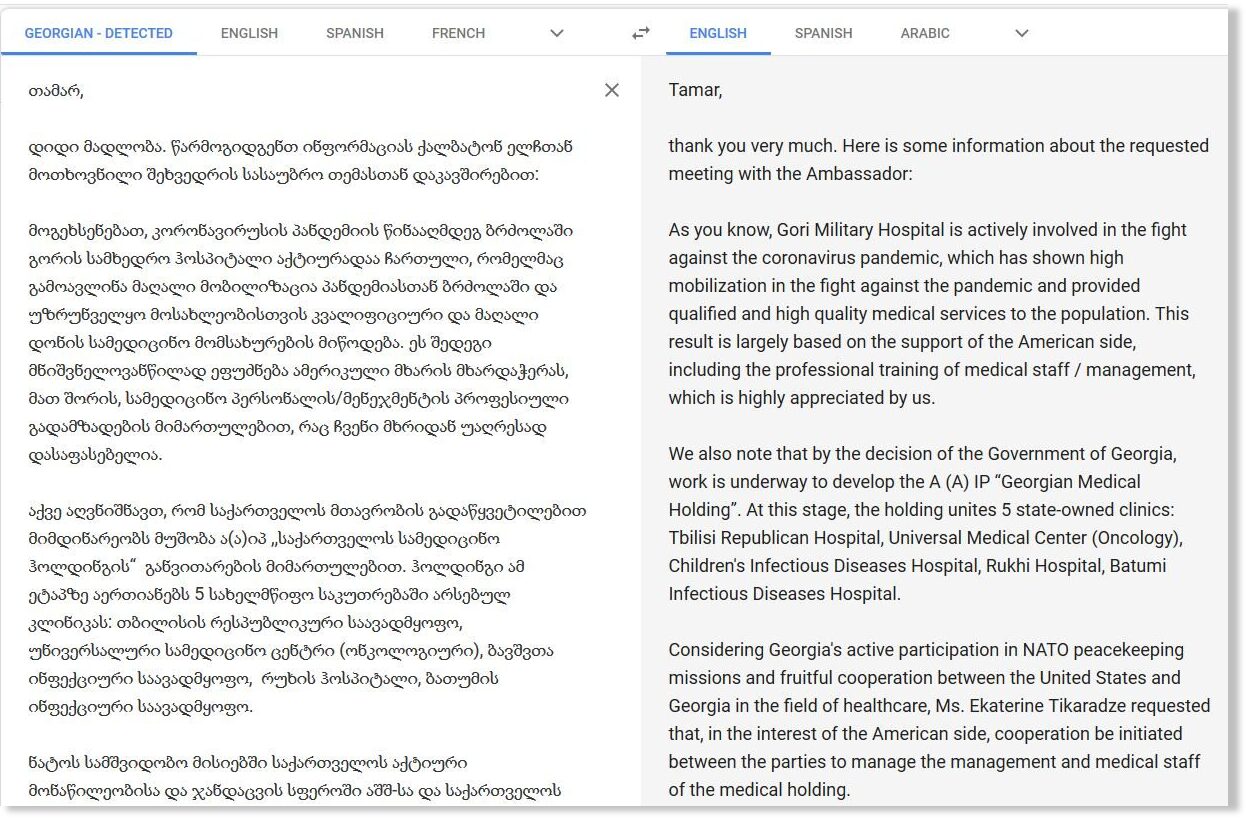Viewport: 1246px width, 820px height.
Task: Select the Georgian - Detected source tab
Action: pos(98,33)
